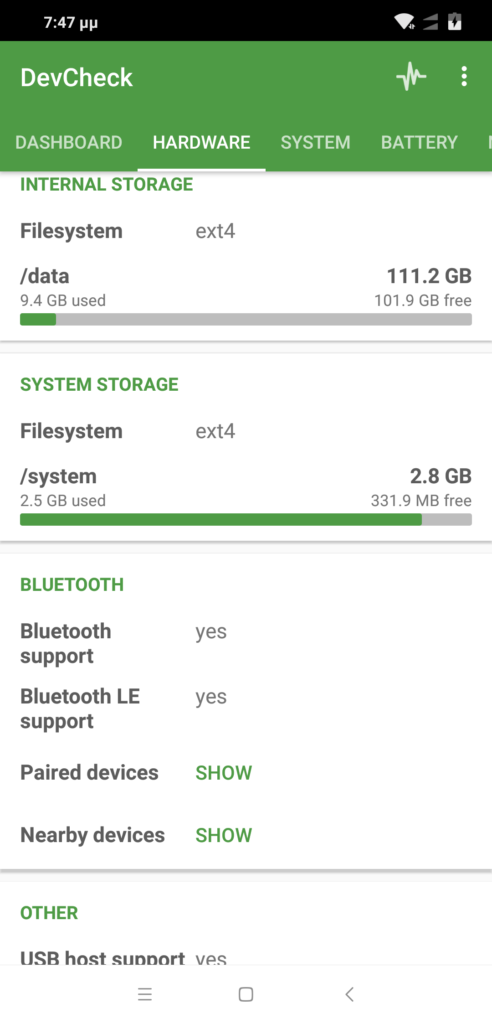Show paired Bluetooth devices

(x=223, y=773)
